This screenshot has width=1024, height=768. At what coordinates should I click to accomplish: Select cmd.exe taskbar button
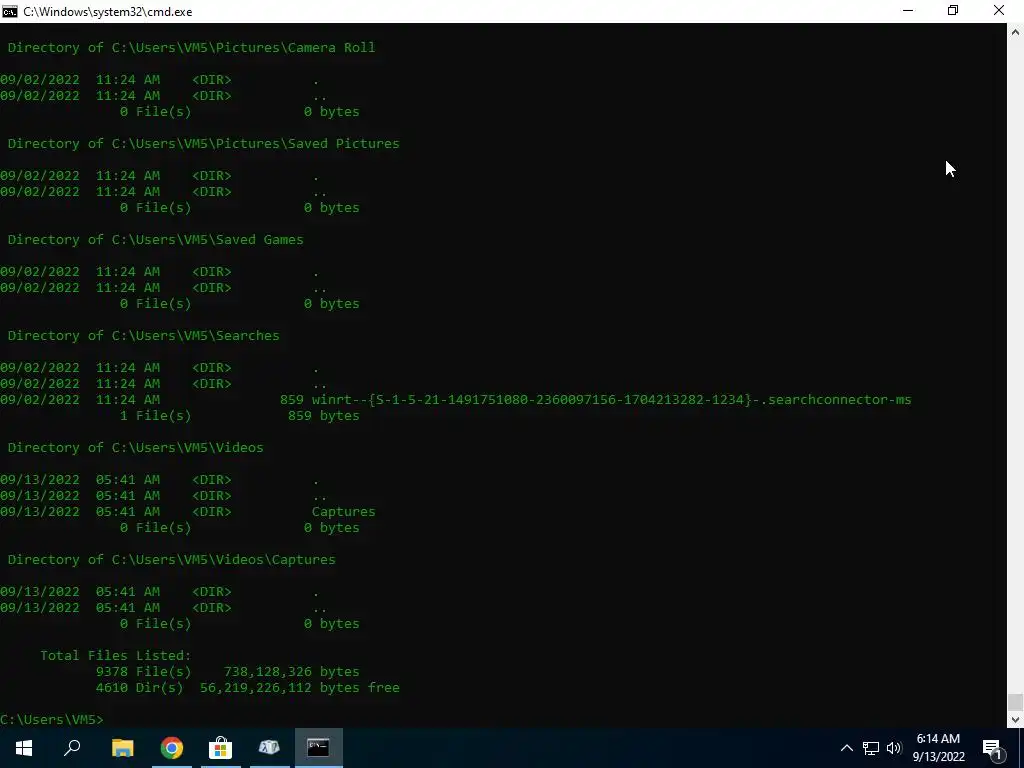click(x=319, y=748)
